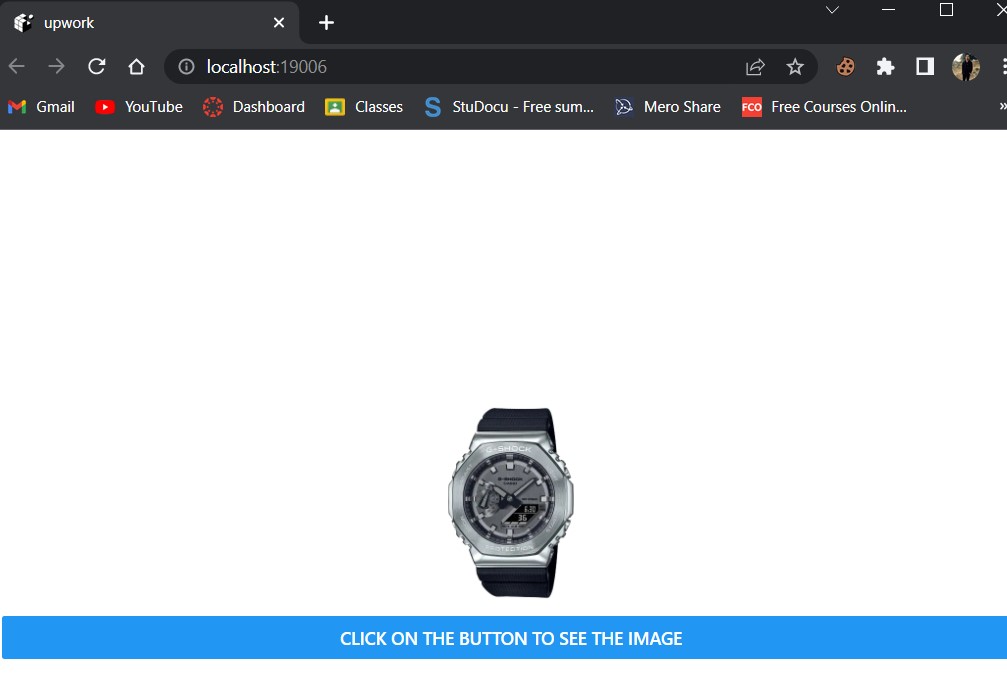1007x681 pixels.
Task: Click the share icon in the address bar
Action: tap(755, 66)
